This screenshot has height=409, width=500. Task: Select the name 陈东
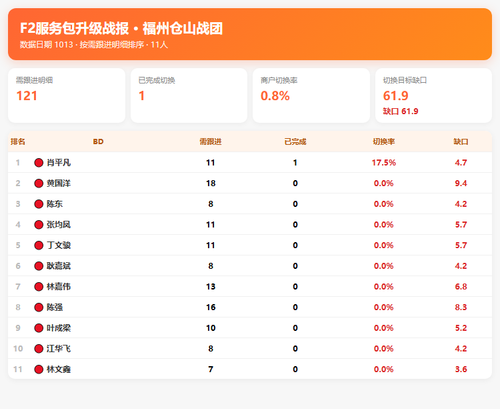(55, 204)
